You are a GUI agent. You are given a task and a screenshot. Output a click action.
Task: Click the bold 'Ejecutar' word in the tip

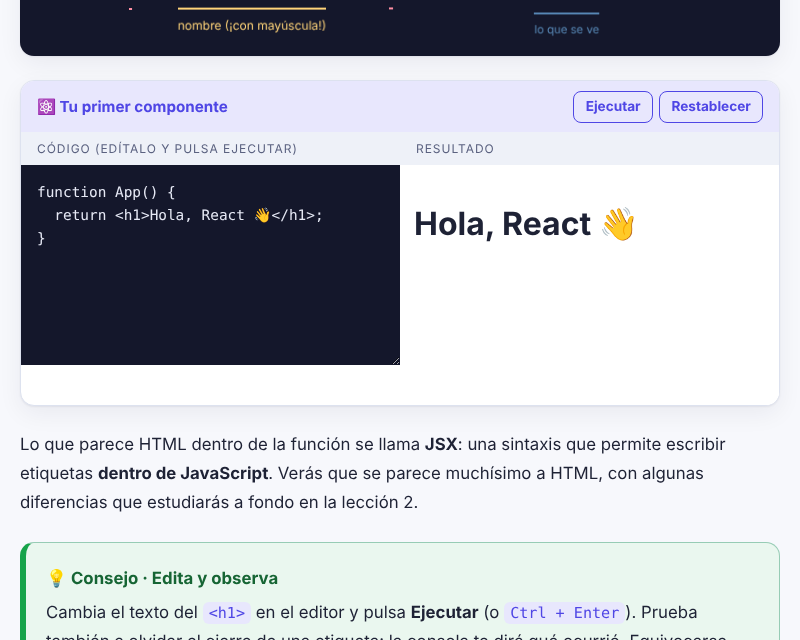[444, 612]
